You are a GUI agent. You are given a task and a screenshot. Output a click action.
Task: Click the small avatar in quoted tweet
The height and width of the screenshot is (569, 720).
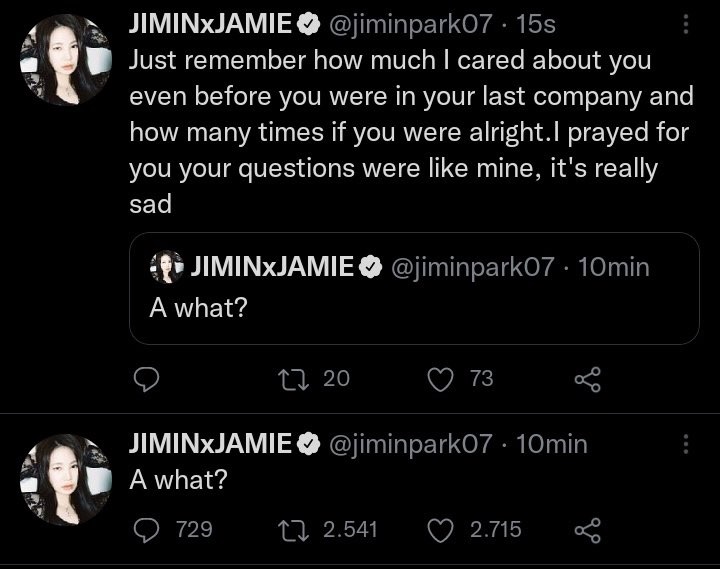click(166, 267)
